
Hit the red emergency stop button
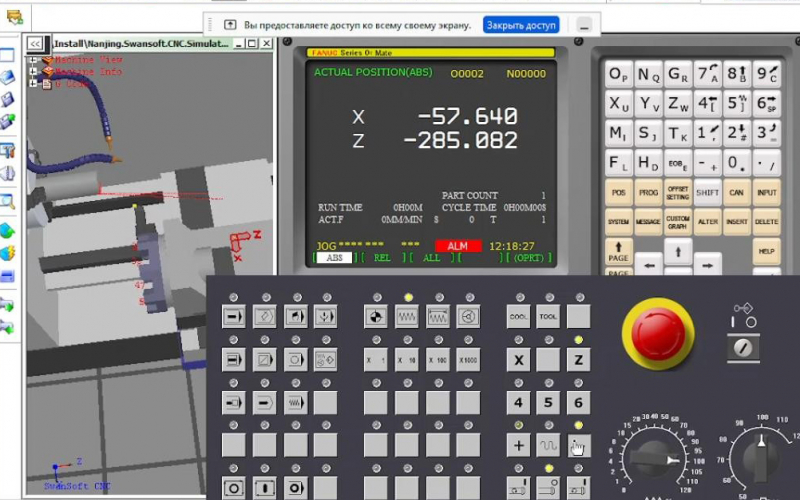[658, 334]
